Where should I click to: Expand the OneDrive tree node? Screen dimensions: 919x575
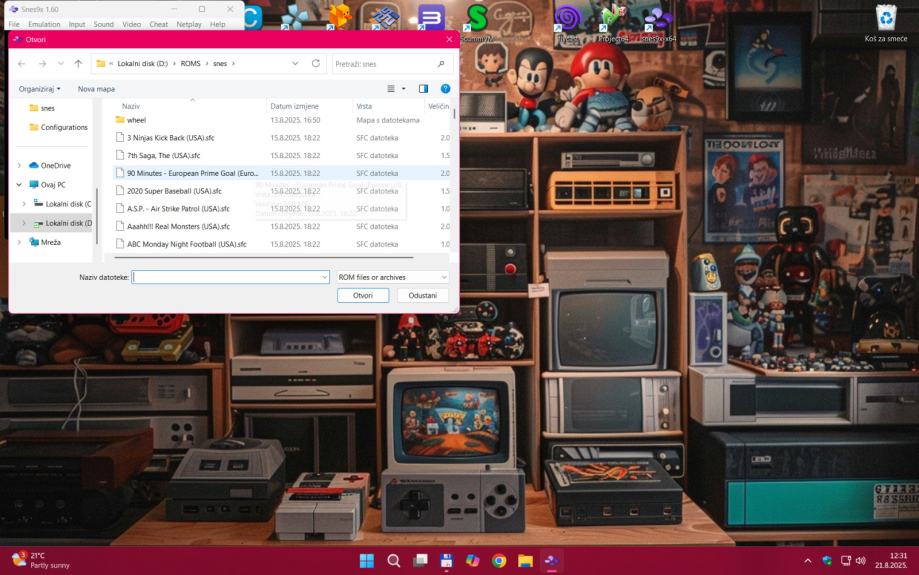20,166
